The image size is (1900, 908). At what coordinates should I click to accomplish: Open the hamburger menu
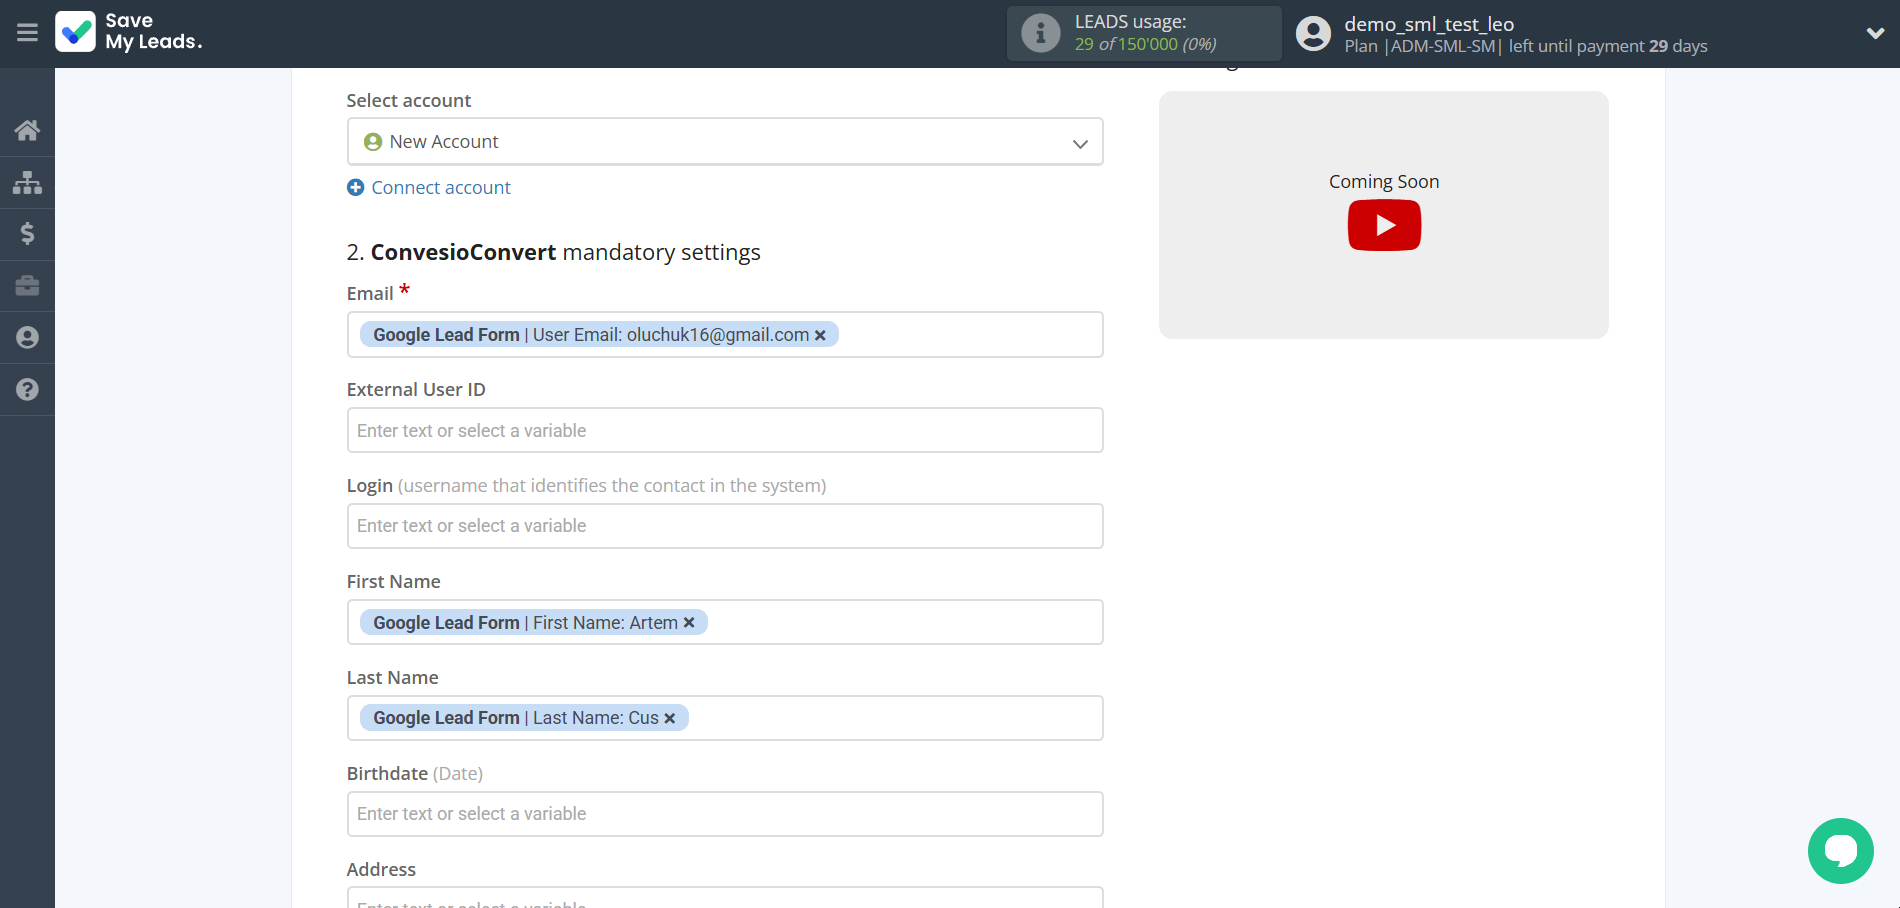click(x=27, y=33)
